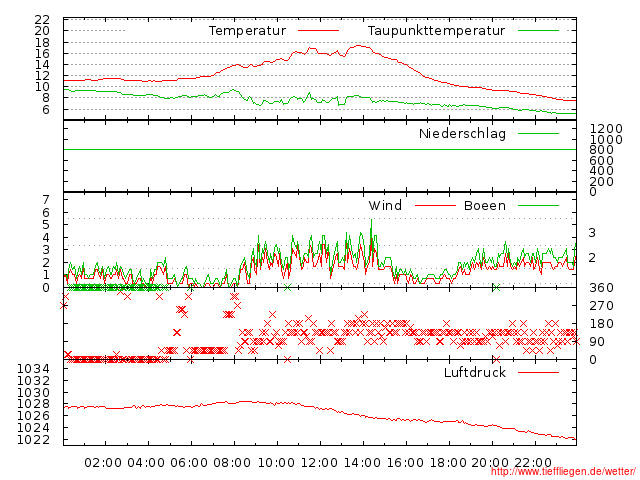Click the 10:00 time axis label
Viewport: 640px width, 480px height.
point(276,463)
